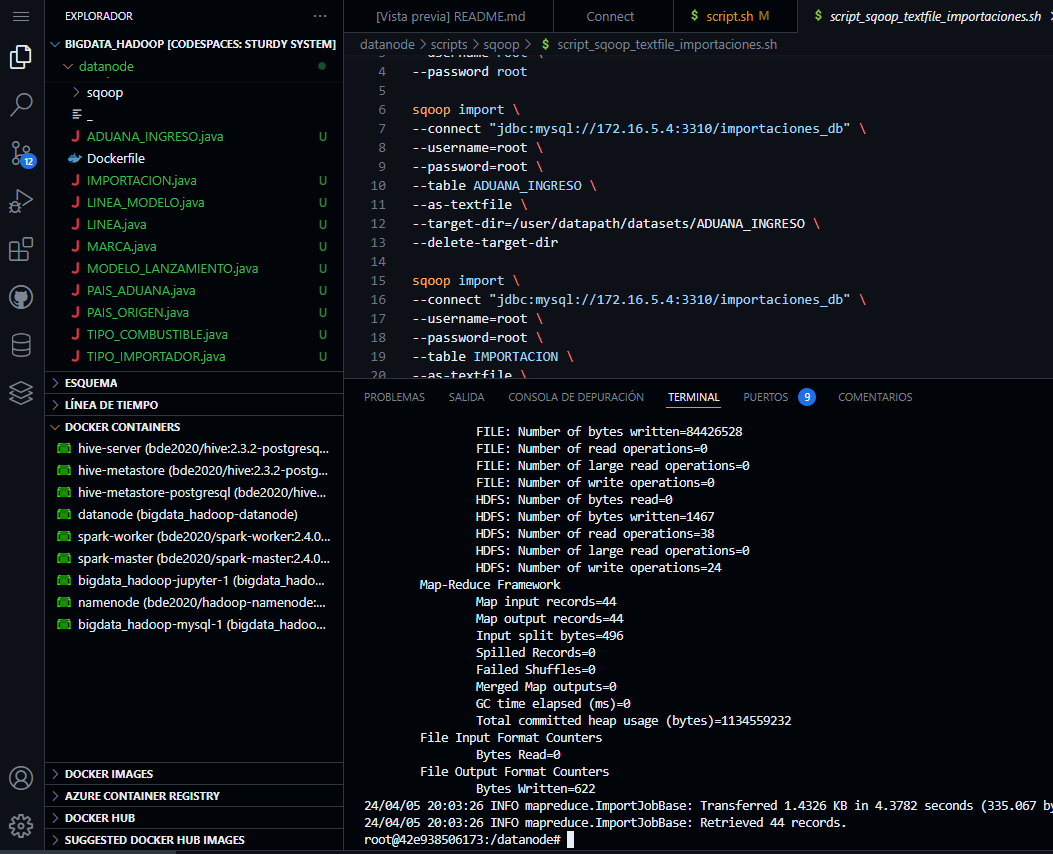Expand the ESQUEMA section
The width and height of the screenshot is (1053, 854).
coord(90,383)
